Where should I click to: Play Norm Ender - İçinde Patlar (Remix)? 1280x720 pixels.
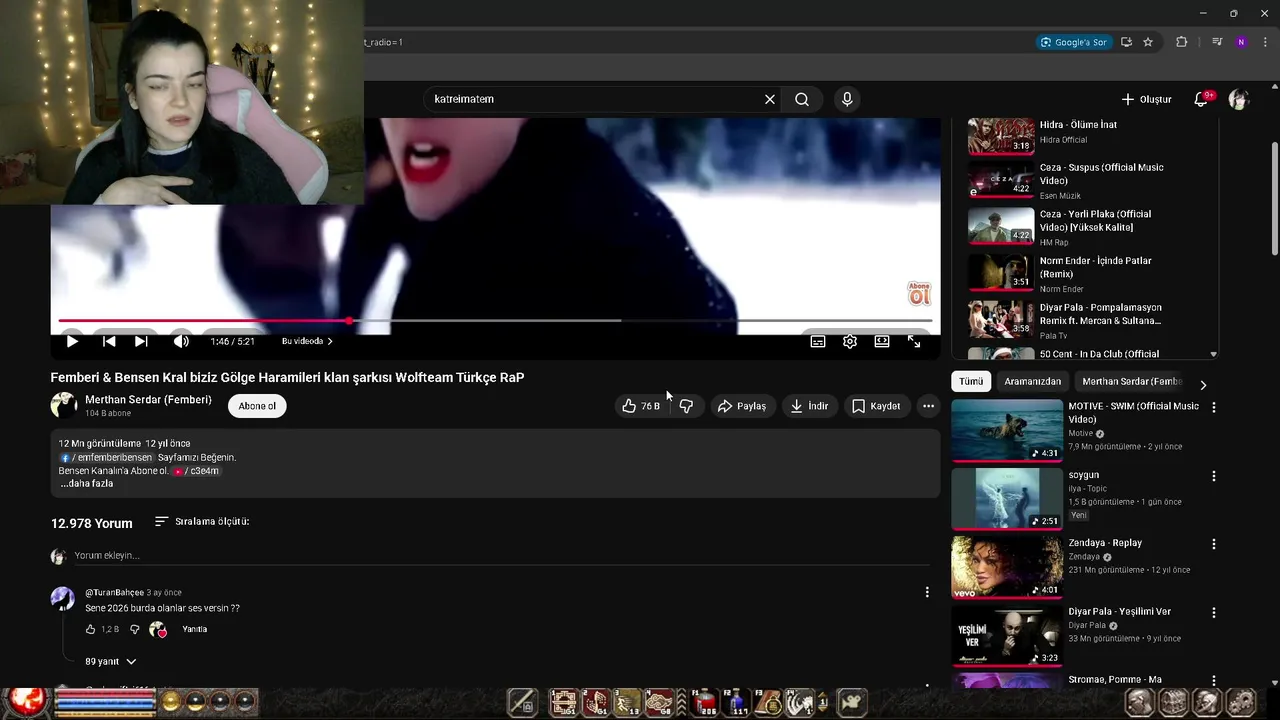[1092, 273]
